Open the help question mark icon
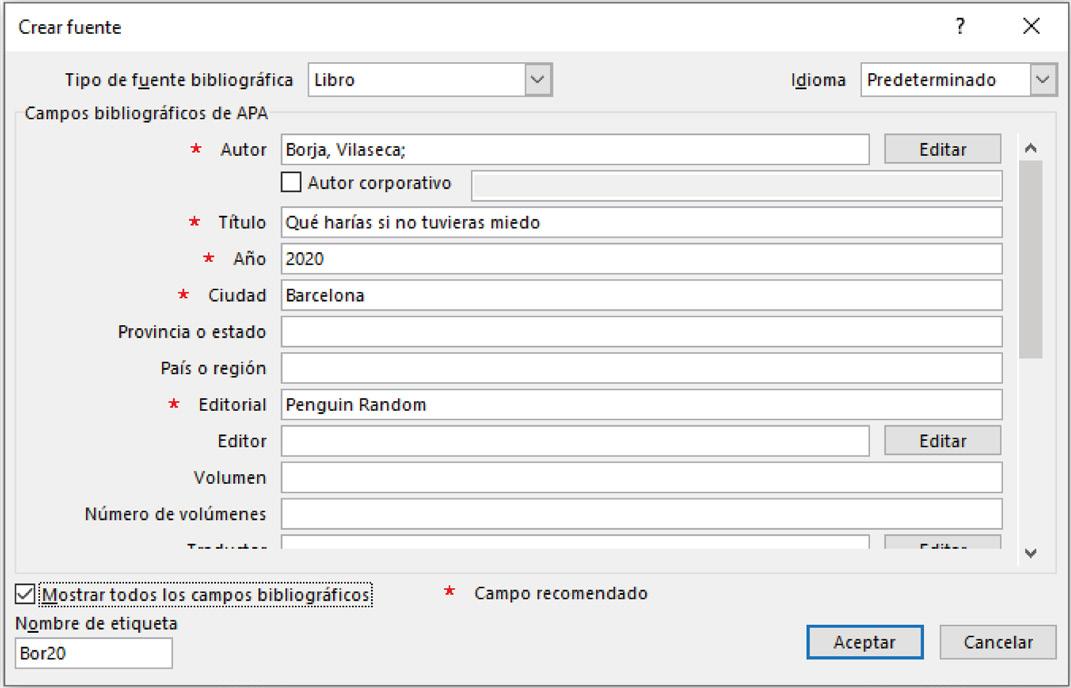Screen dimensions: 1071x688 pos(960,27)
